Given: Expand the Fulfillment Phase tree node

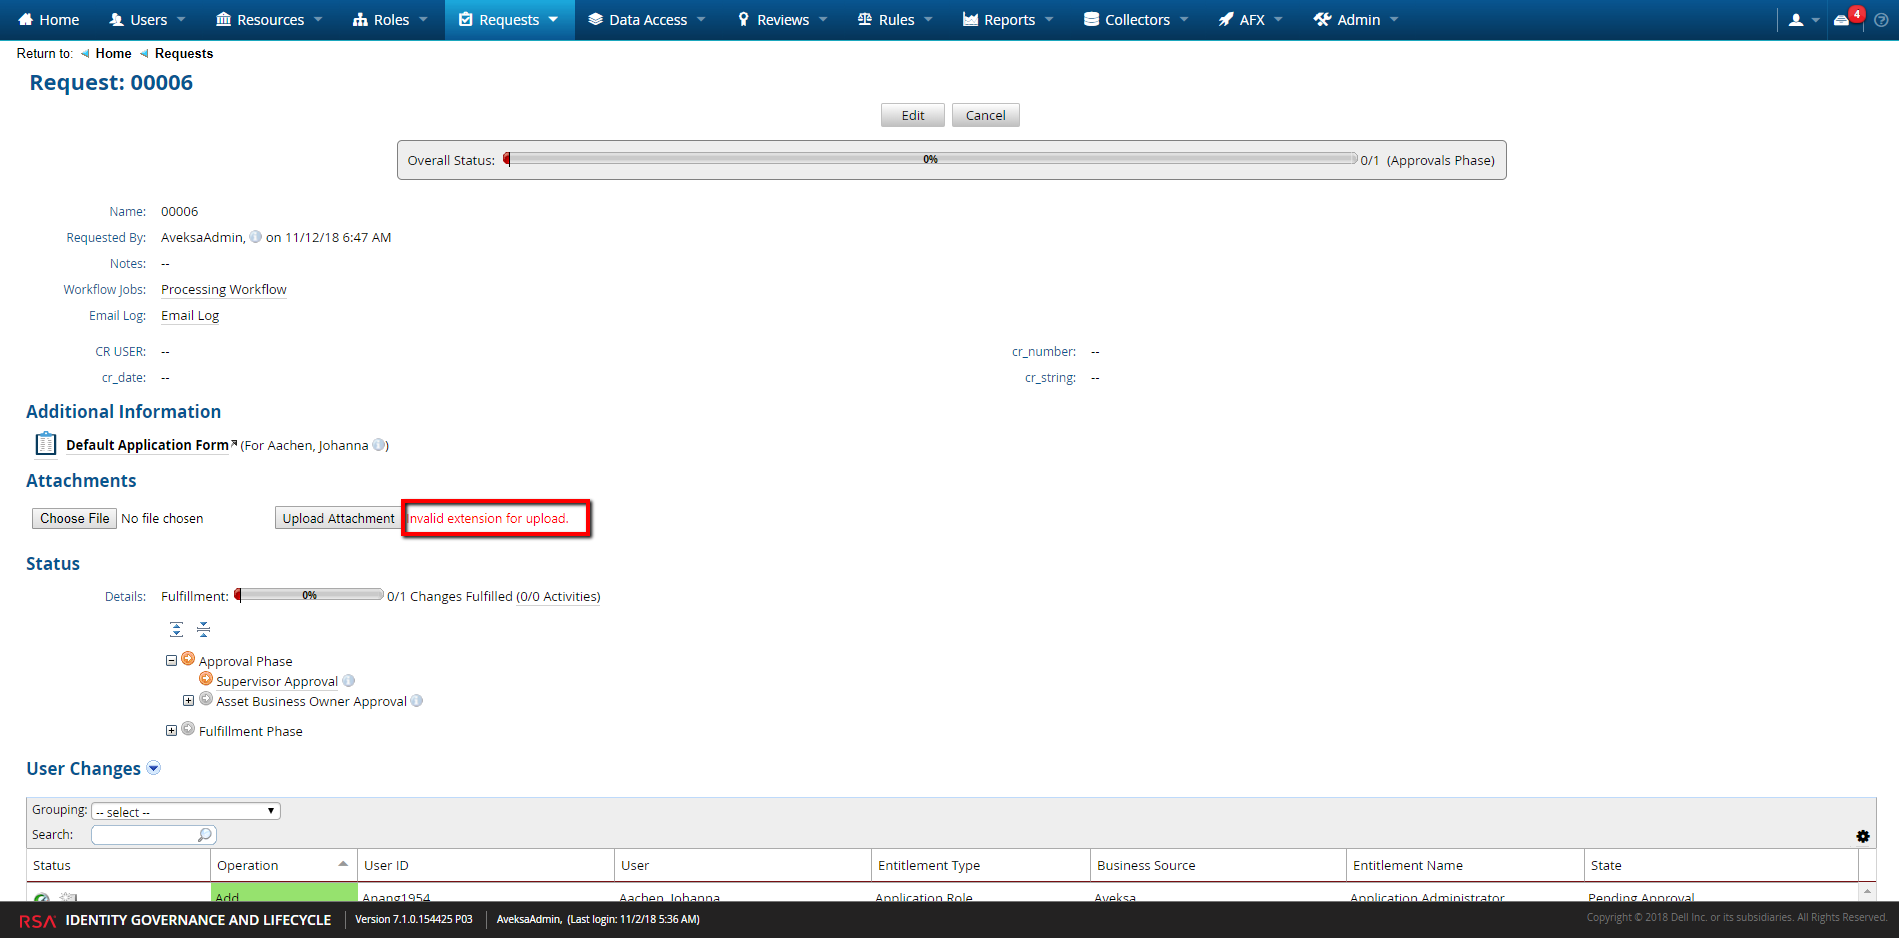Looking at the screenshot, I should pyautogui.click(x=171, y=730).
